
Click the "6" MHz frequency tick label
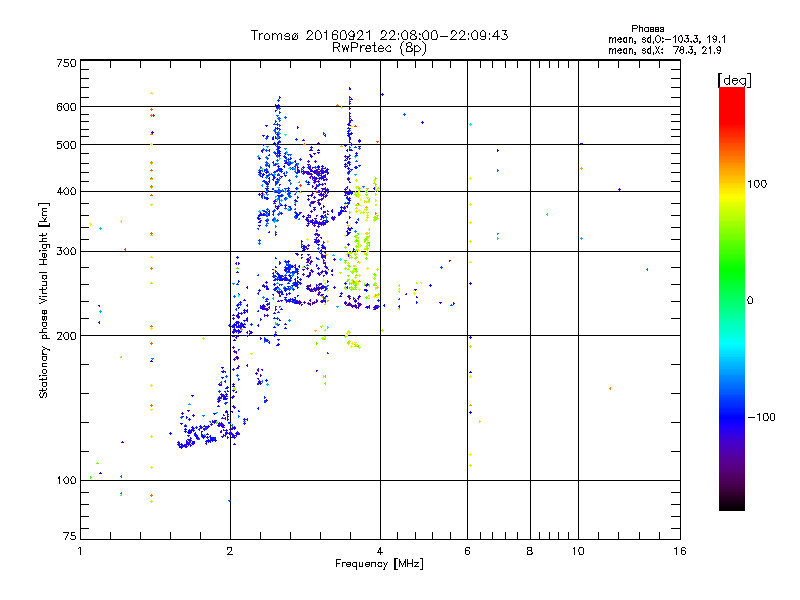pyautogui.click(x=467, y=551)
